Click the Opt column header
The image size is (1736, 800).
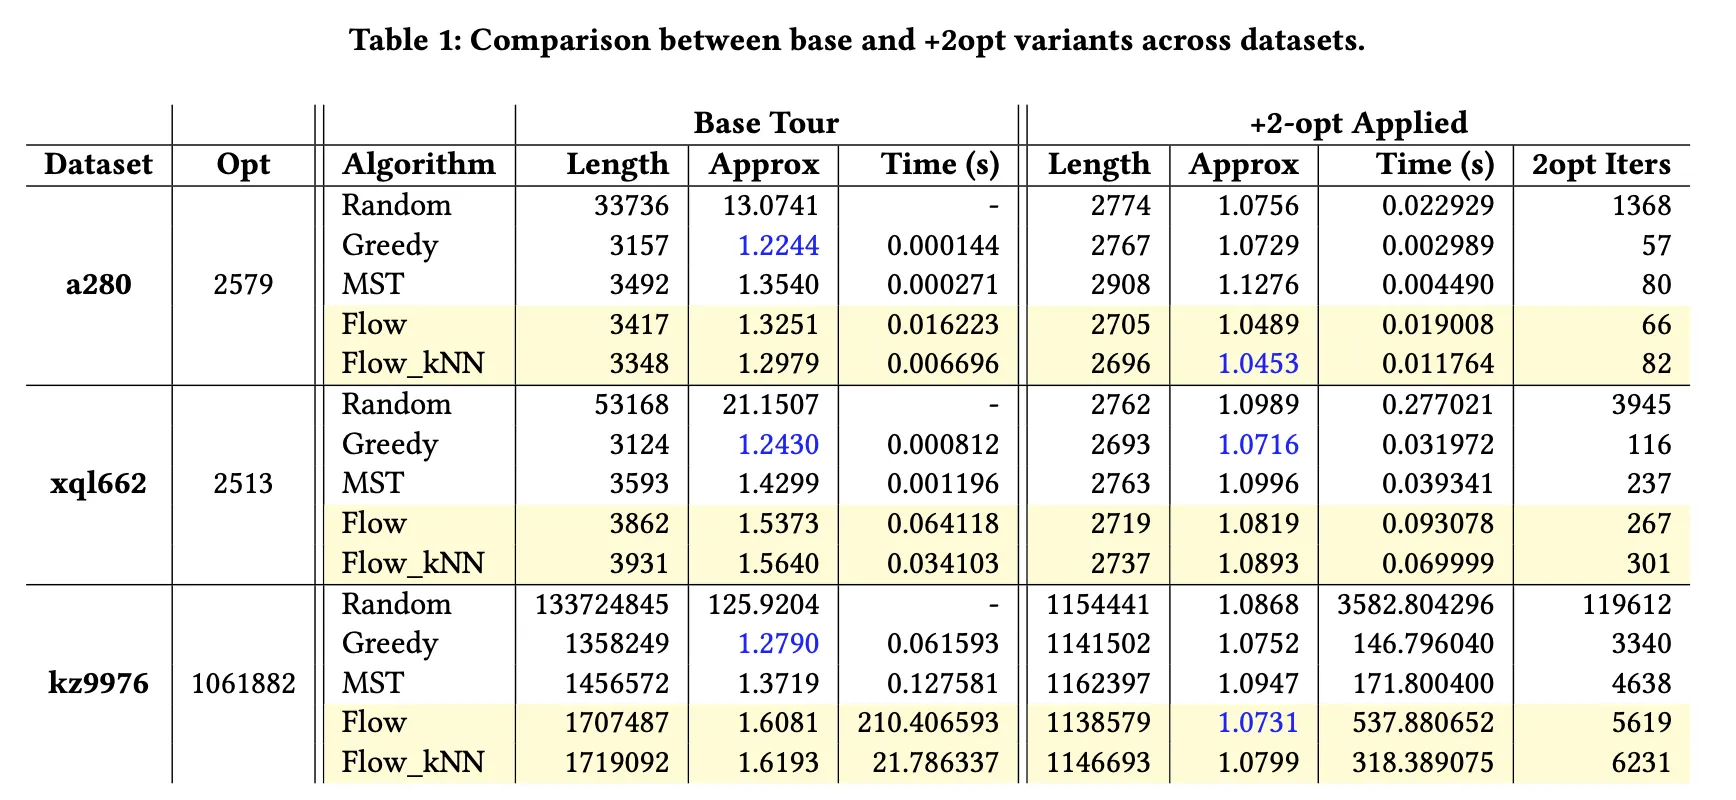(x=243, y=165)
